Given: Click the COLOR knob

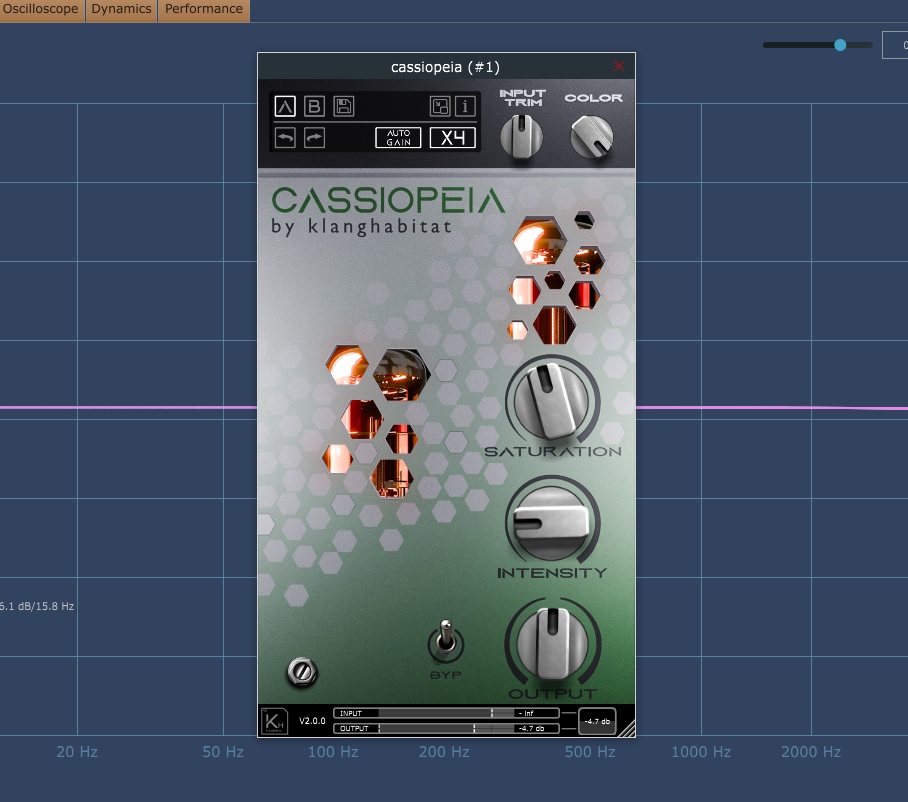Looking at the screenshot, I should click(x=592, y=137).
